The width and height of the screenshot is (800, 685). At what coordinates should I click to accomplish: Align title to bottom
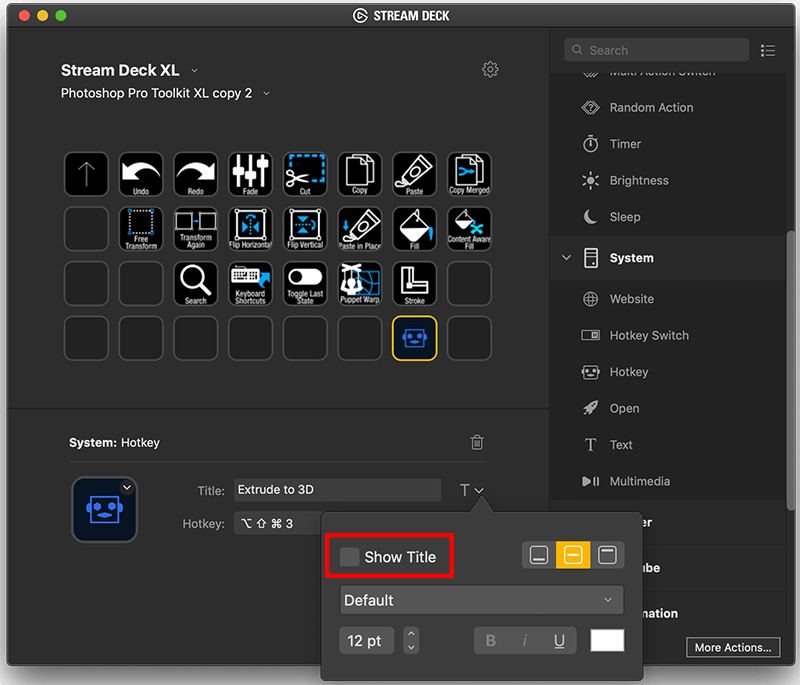tap(539, 555)
